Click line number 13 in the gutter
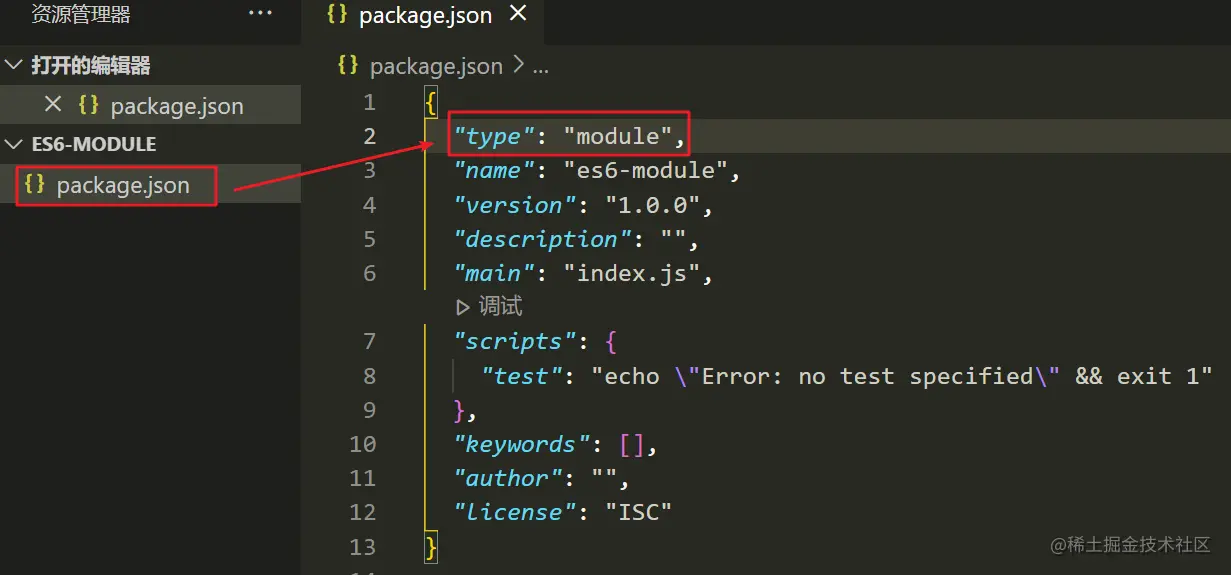 362,546
